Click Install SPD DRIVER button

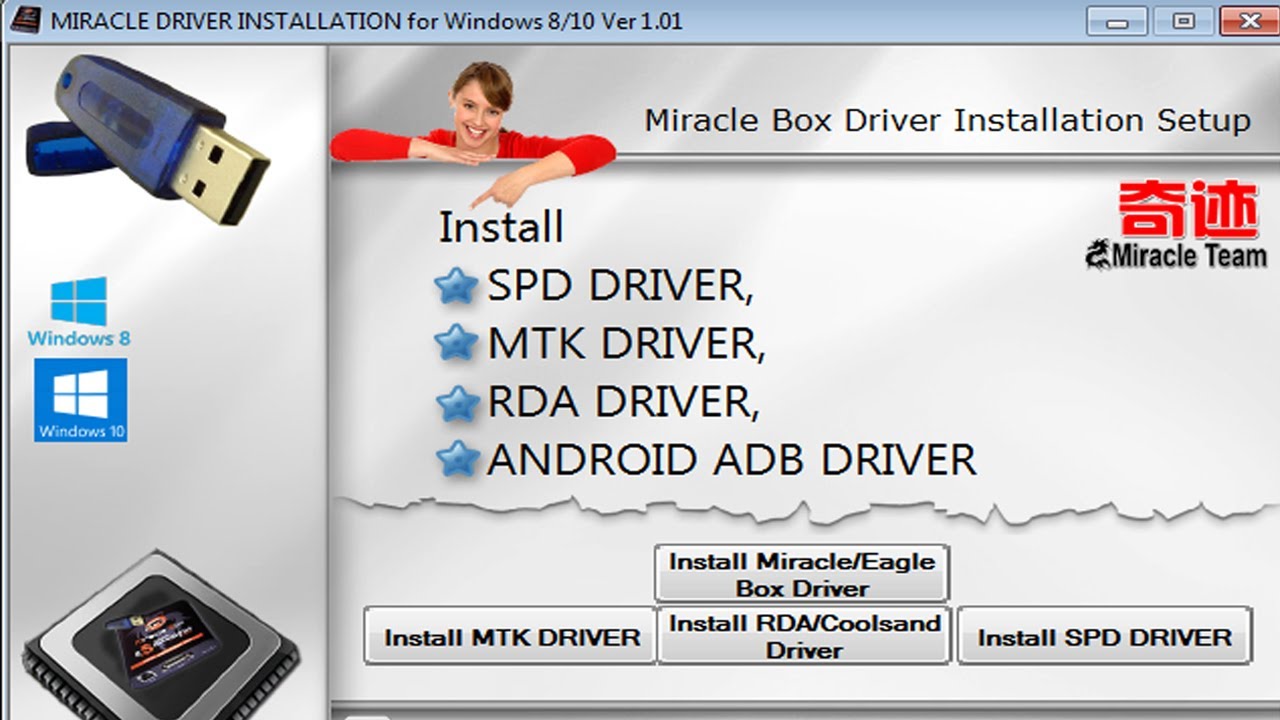point(1104,636)
